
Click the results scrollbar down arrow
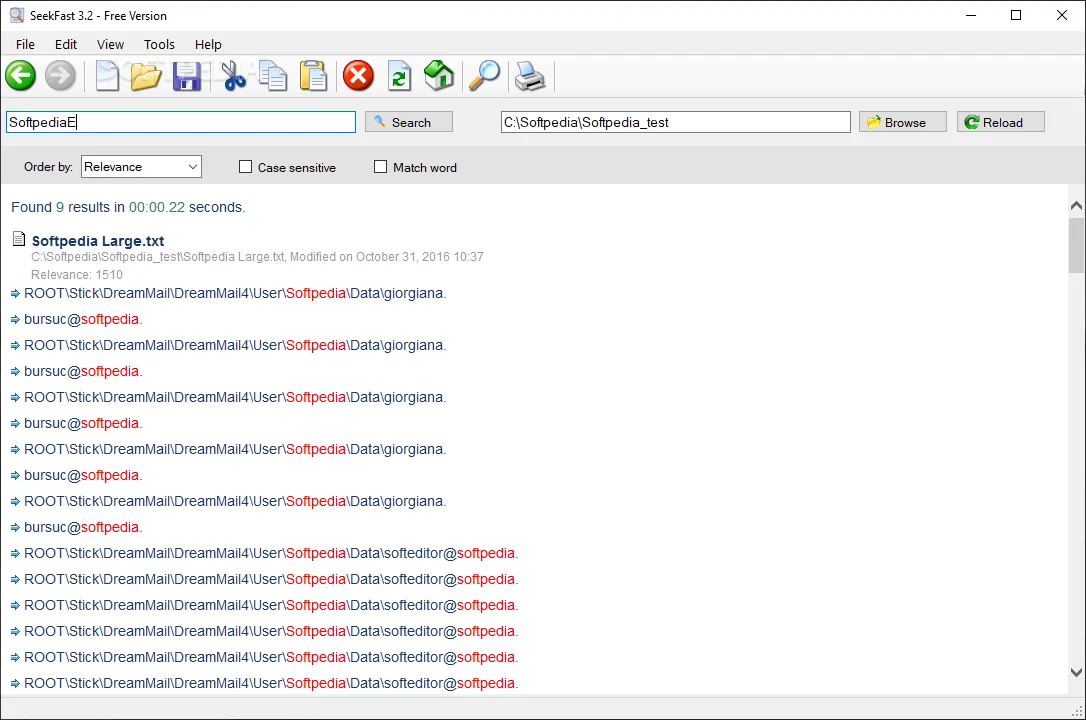click(x=1076, y=672)
